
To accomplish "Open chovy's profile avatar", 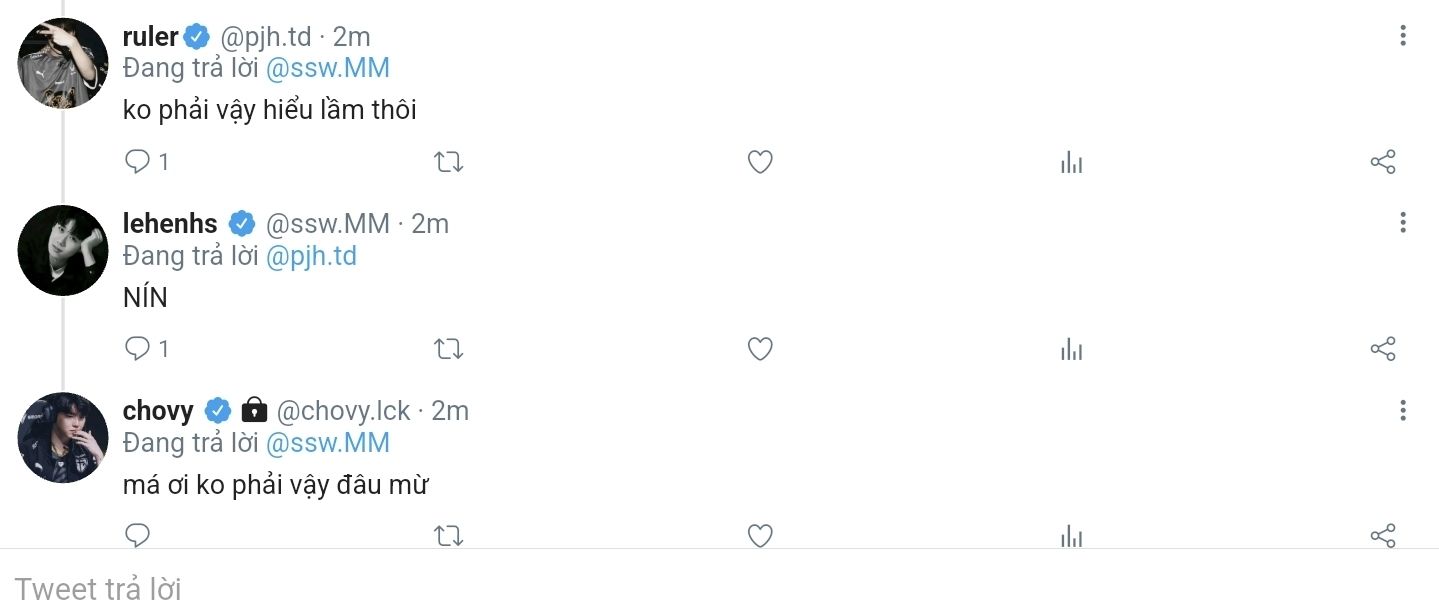I will (63, 437).
